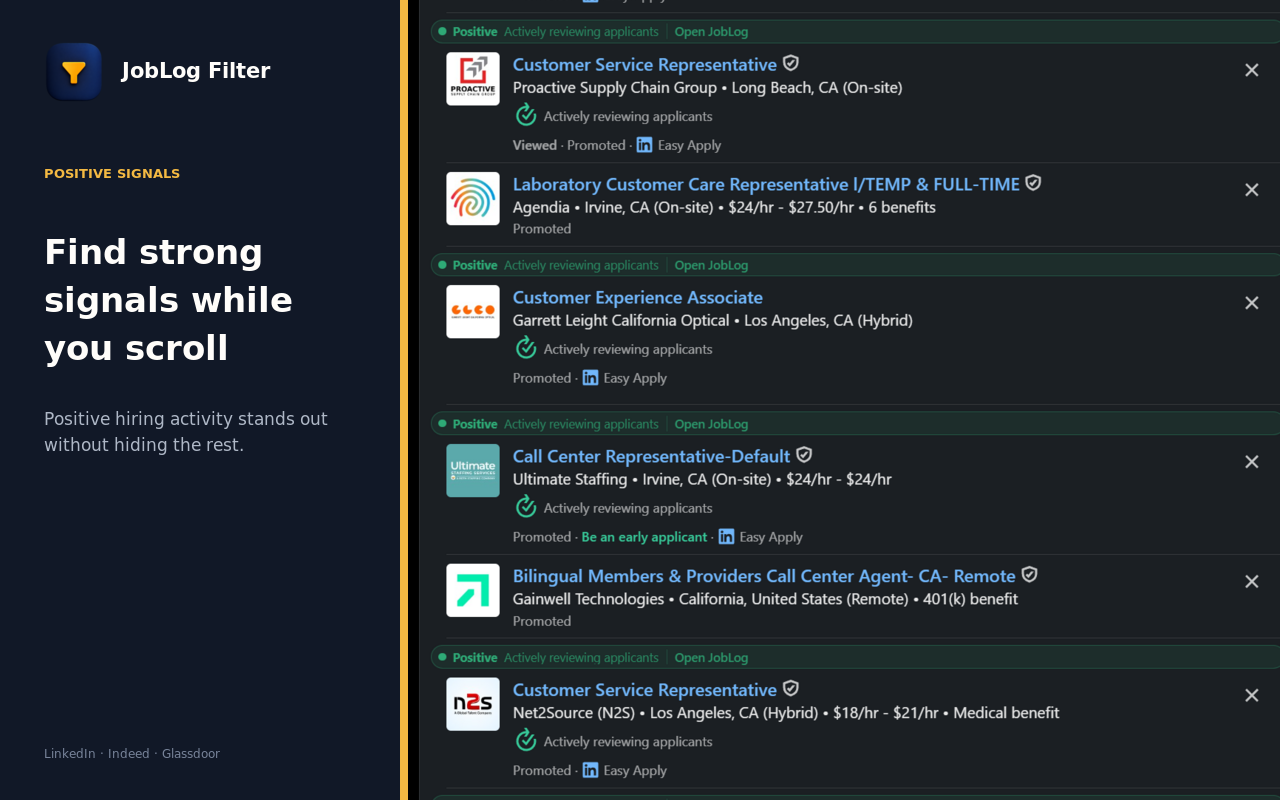The image size is (1280, 800).
Task: Dismiss the Customer Experience Associate job
Action: pyautogui.click(x=1251, y=303)
